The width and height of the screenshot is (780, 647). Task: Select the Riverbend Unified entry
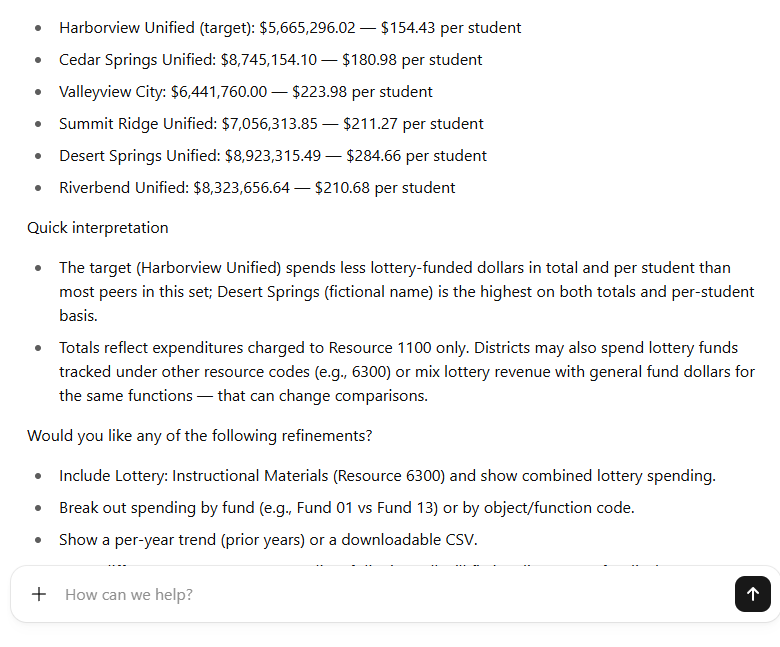(257, 188)
